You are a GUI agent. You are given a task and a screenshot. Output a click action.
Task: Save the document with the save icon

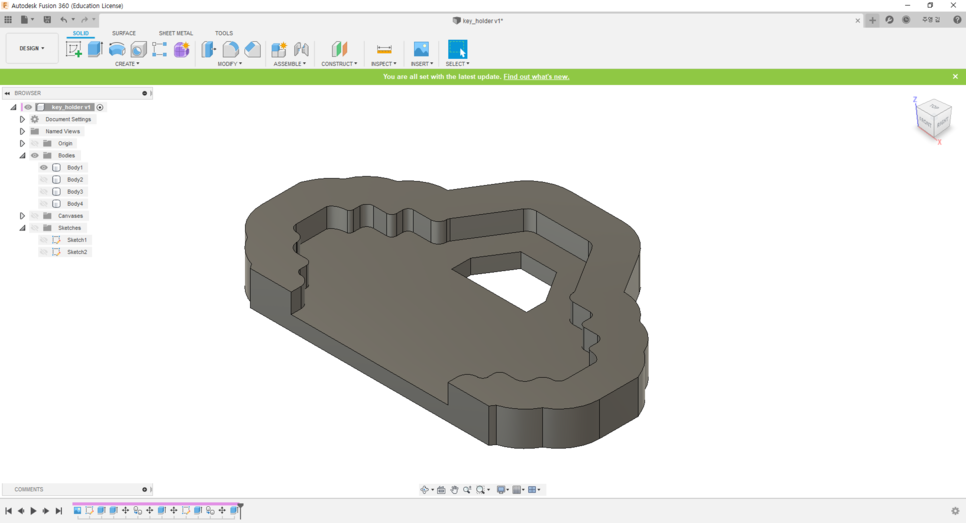pos(47,20)
